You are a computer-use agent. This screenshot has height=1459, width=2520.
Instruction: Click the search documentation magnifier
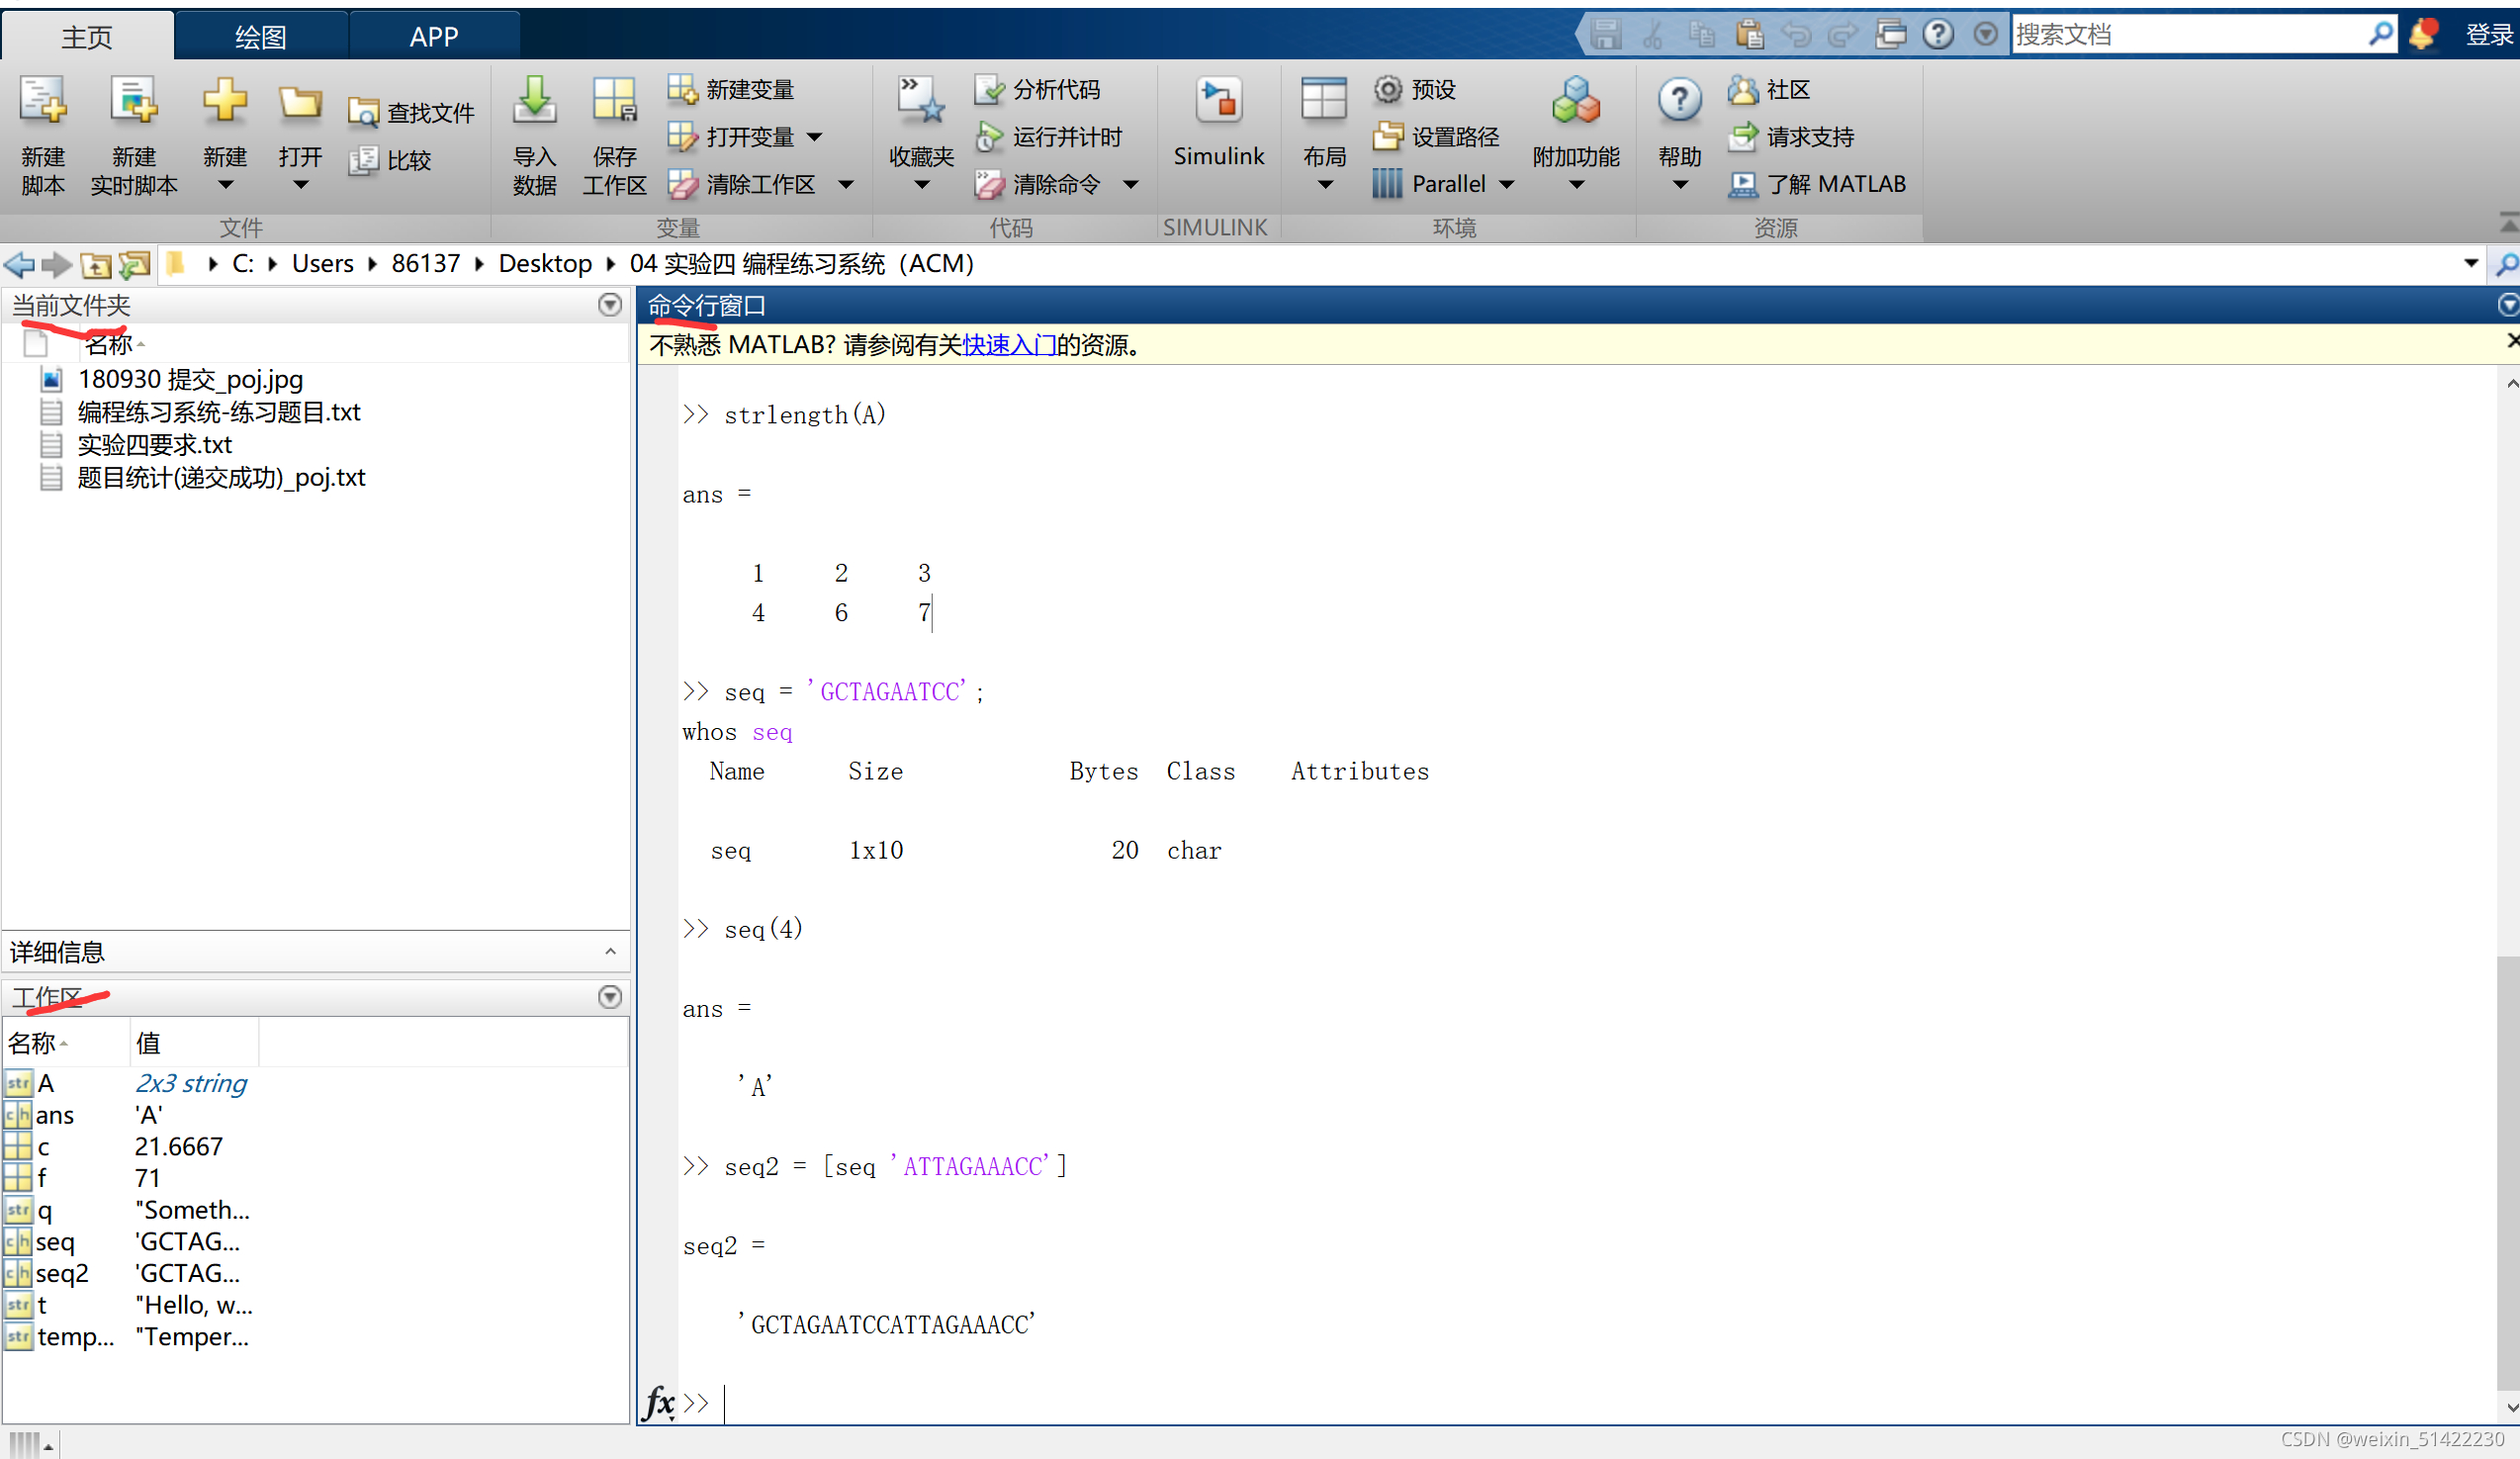pos(2382,35)
